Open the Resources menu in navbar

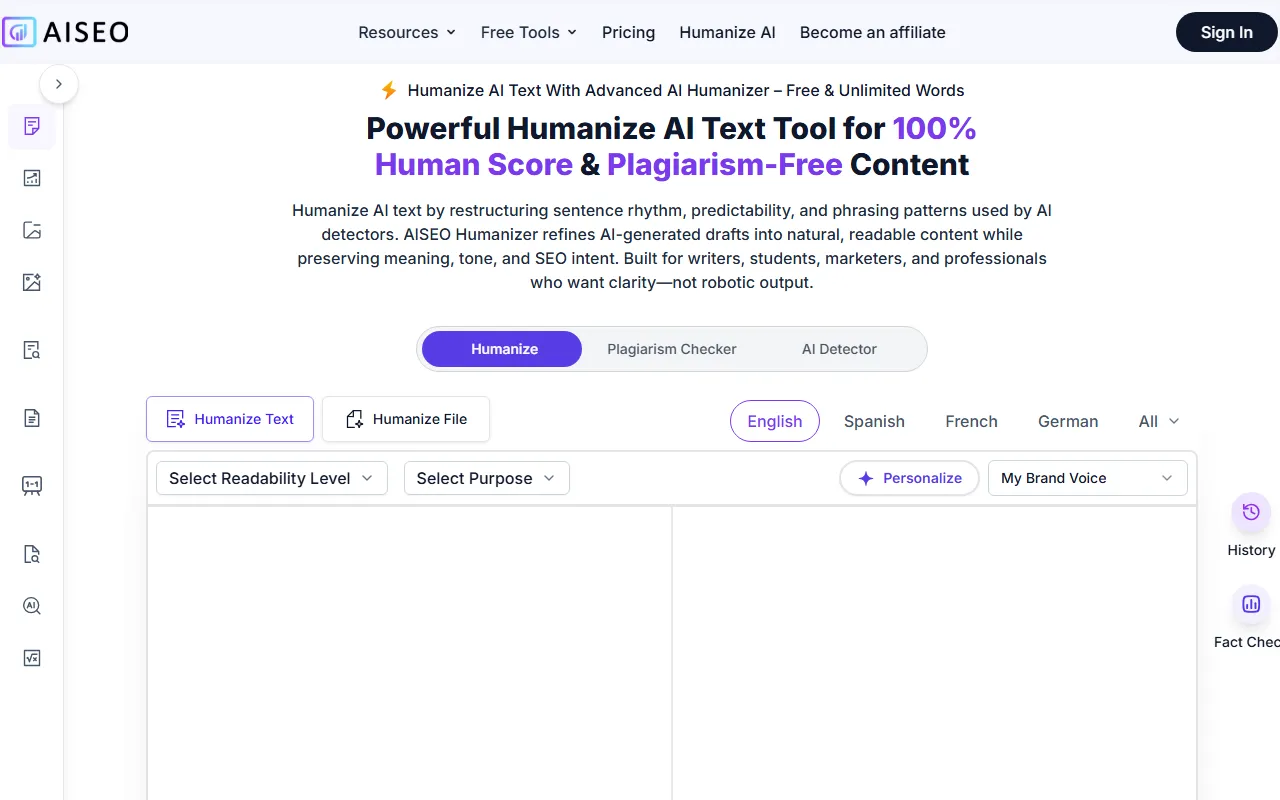407,32
